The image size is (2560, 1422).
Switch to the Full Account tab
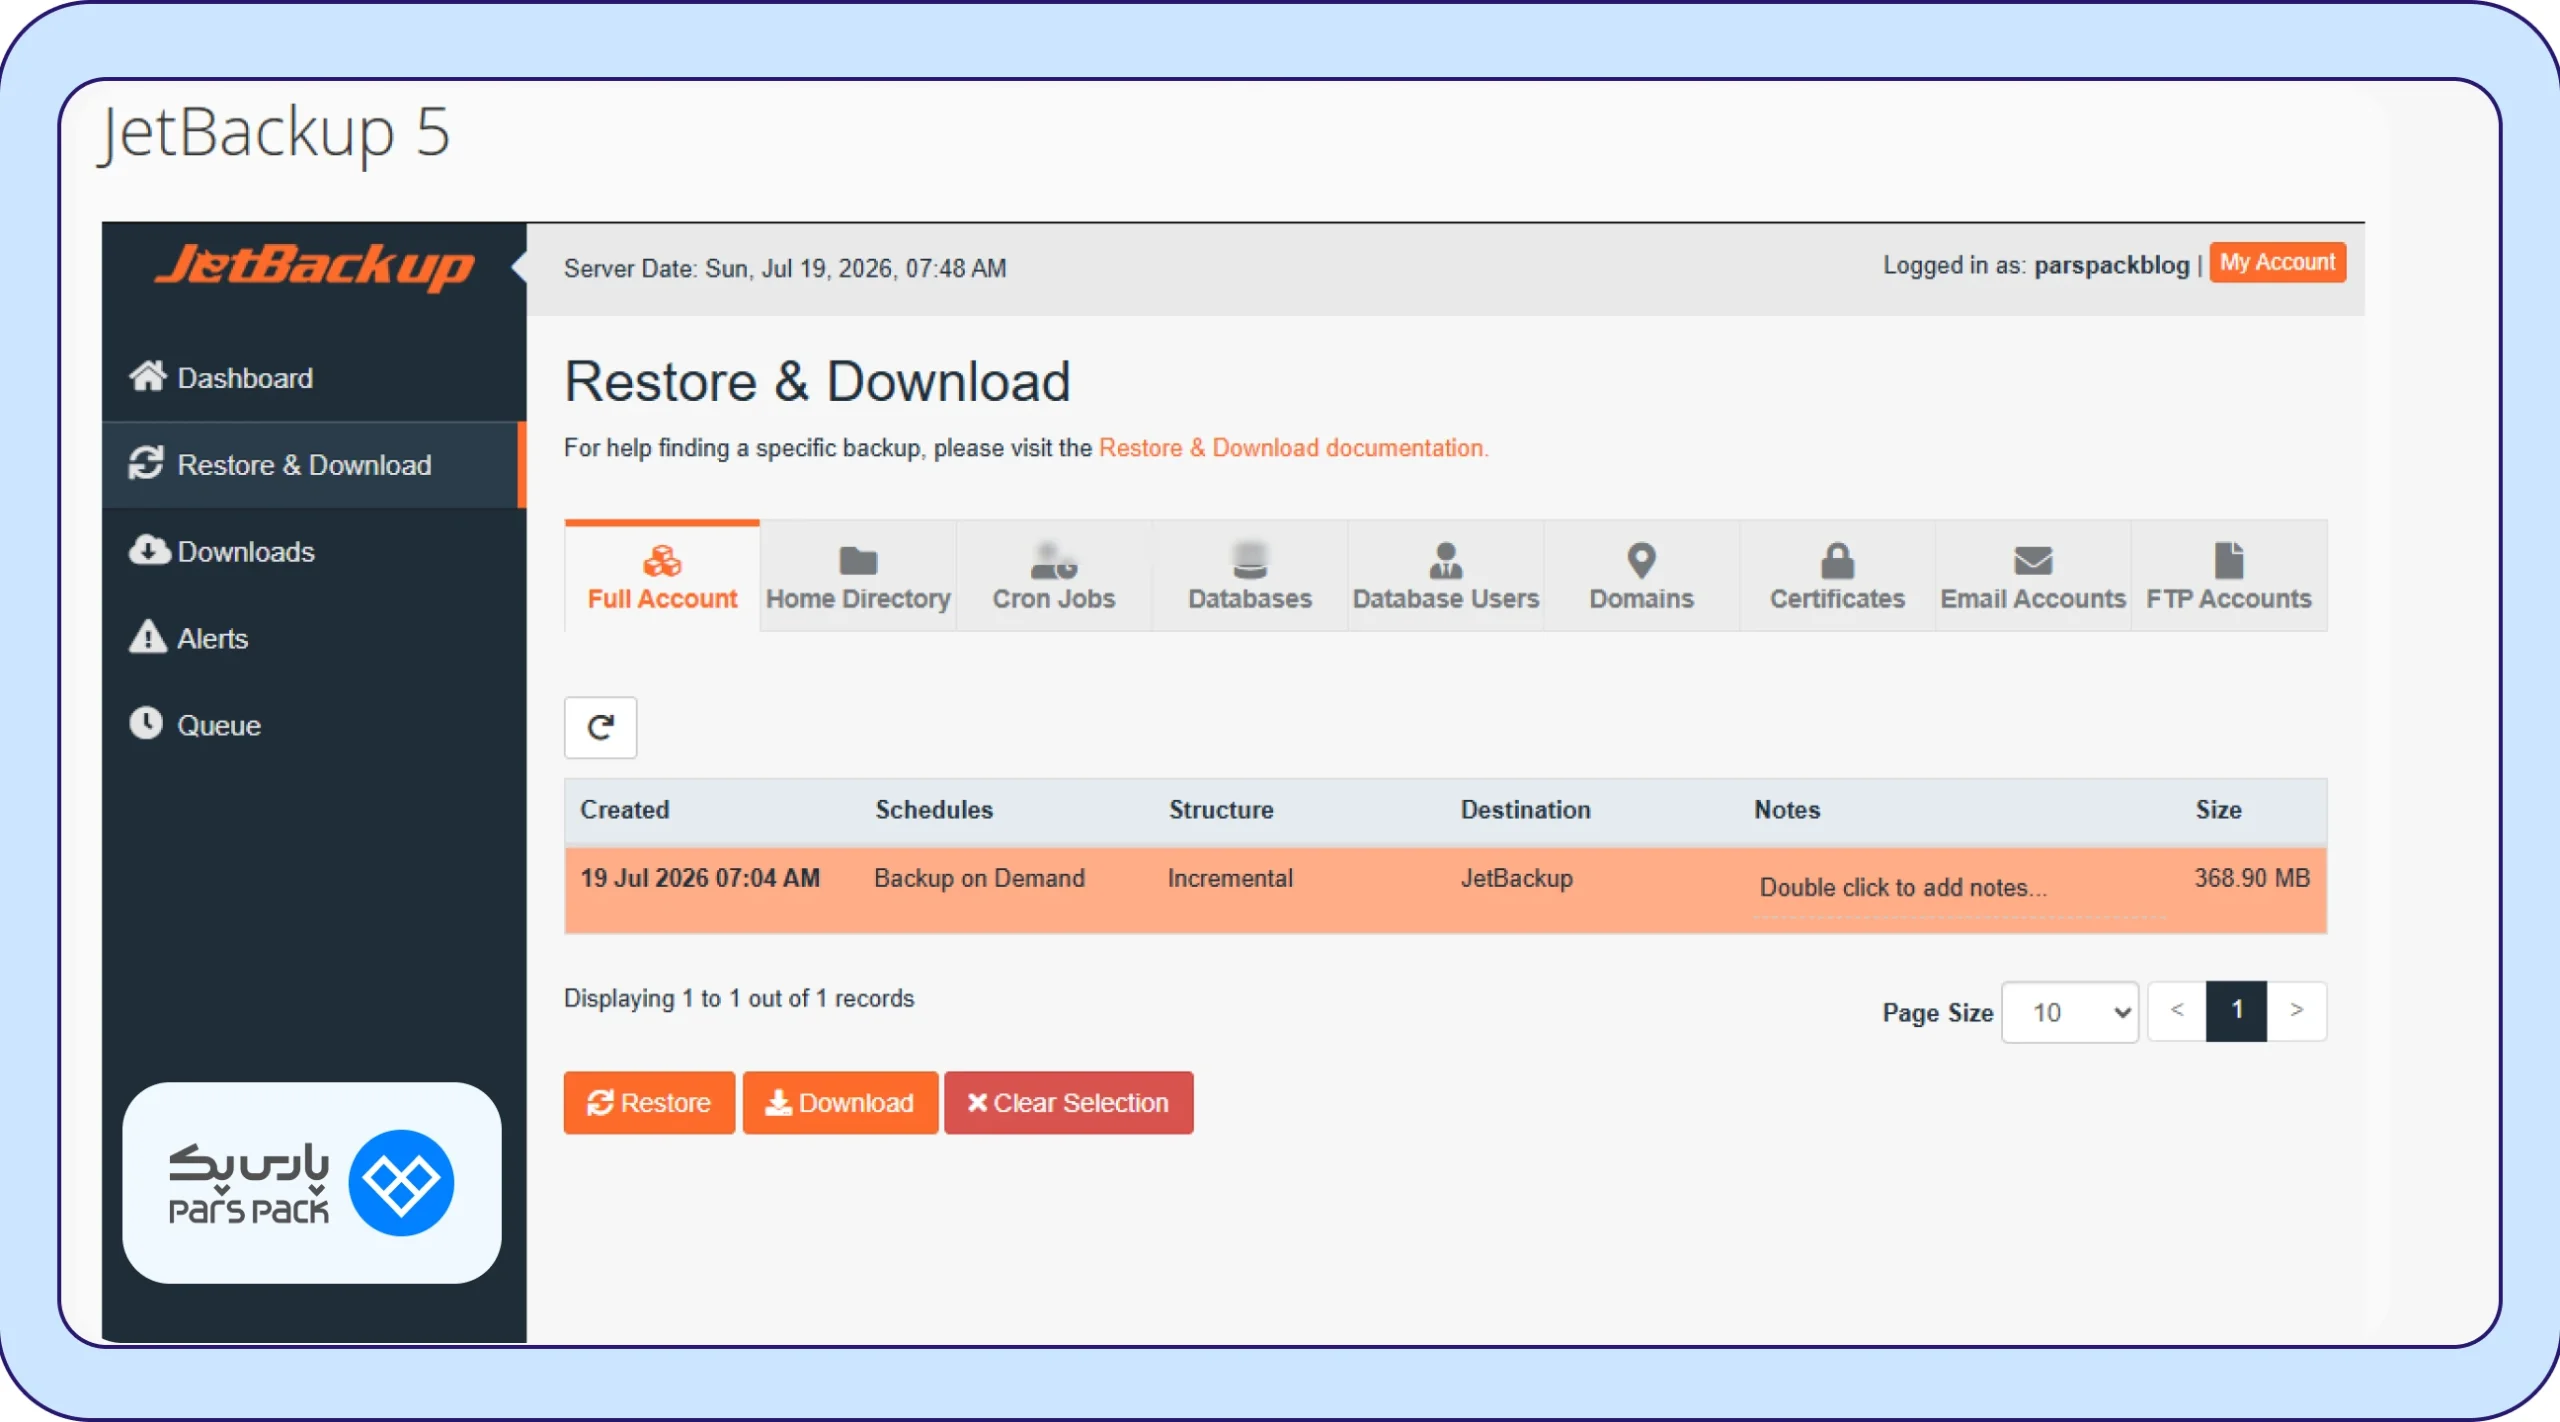[x=662, y=576]
